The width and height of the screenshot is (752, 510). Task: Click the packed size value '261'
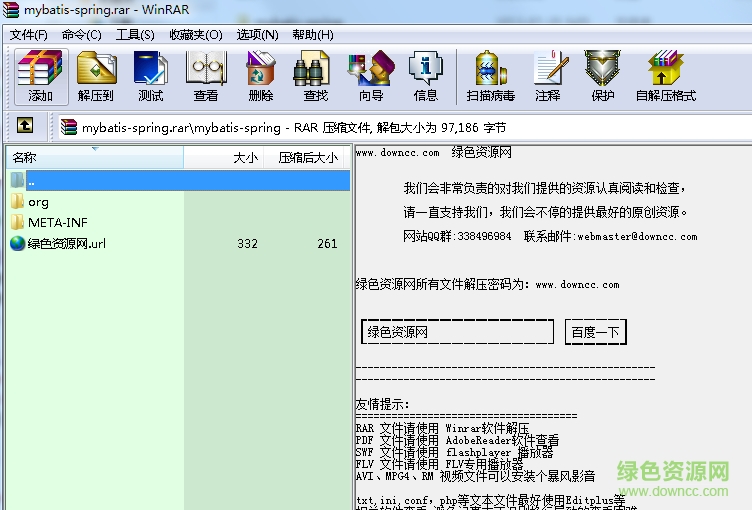(x=328, y=244)
